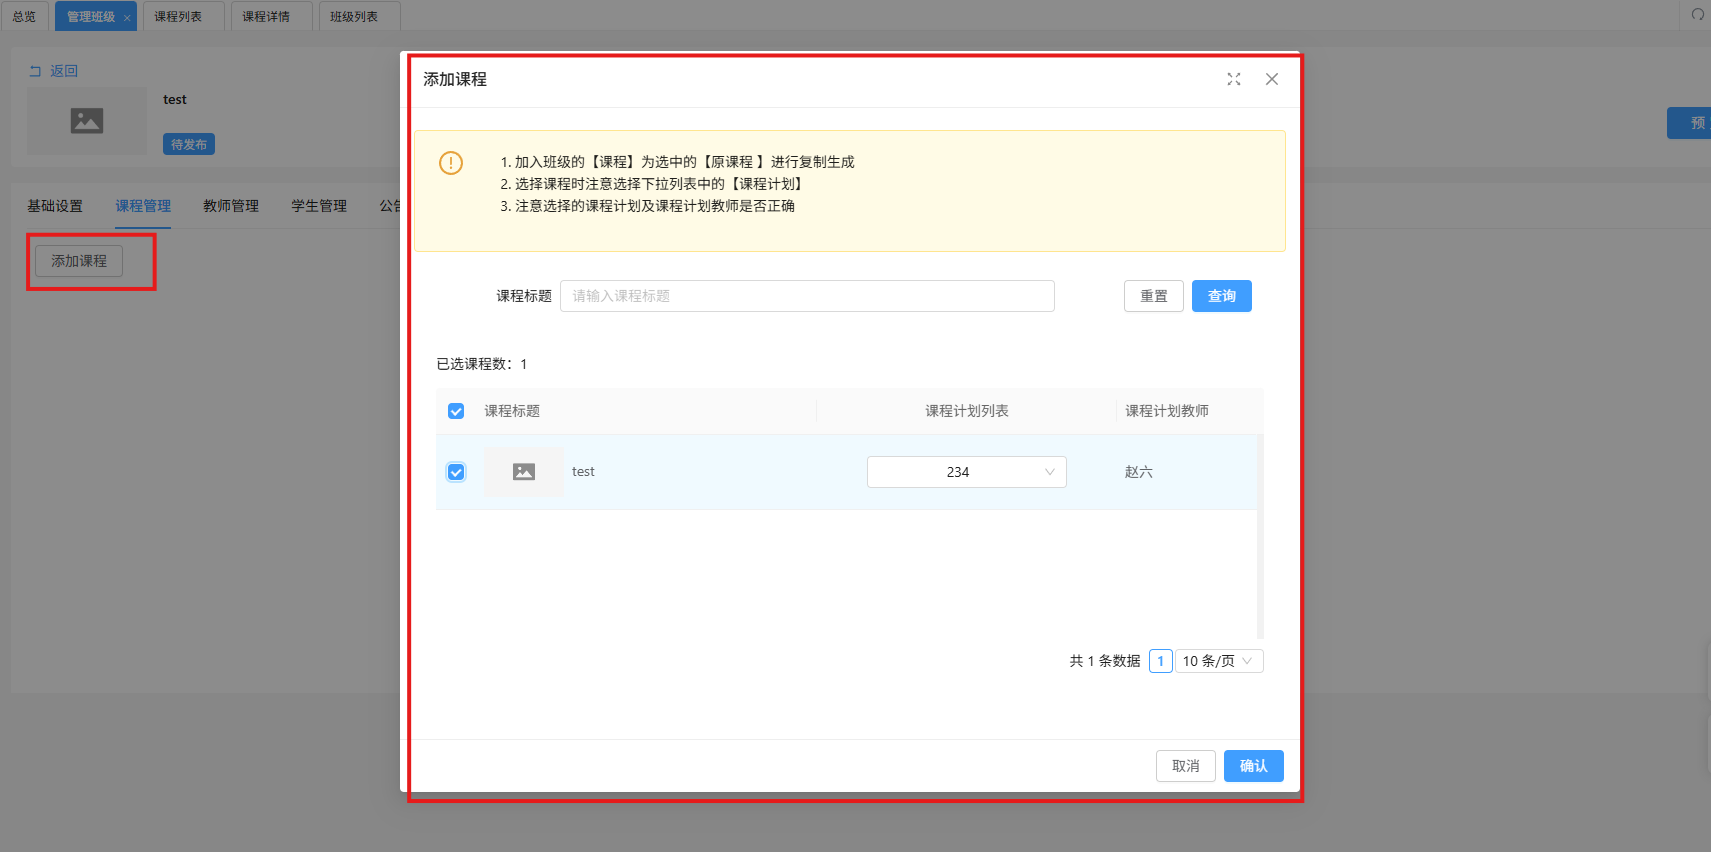Click the test course thumbnail image in table
The height and width of the screenshot is (852, 1711).
524,472
